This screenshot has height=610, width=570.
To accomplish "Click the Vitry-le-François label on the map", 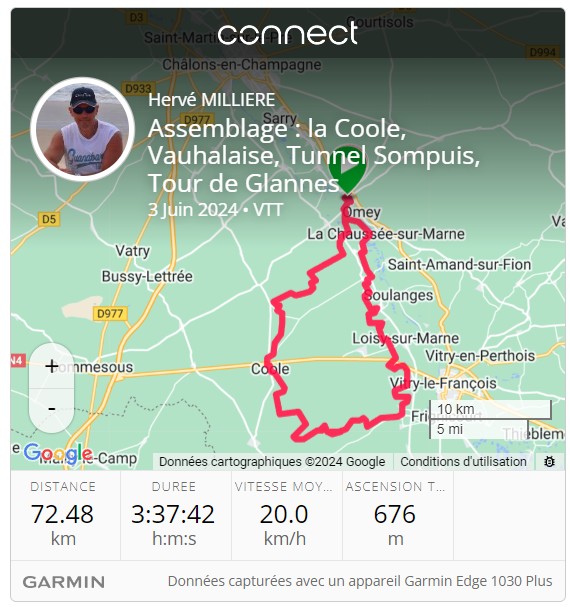I will (x=443, y=383).
